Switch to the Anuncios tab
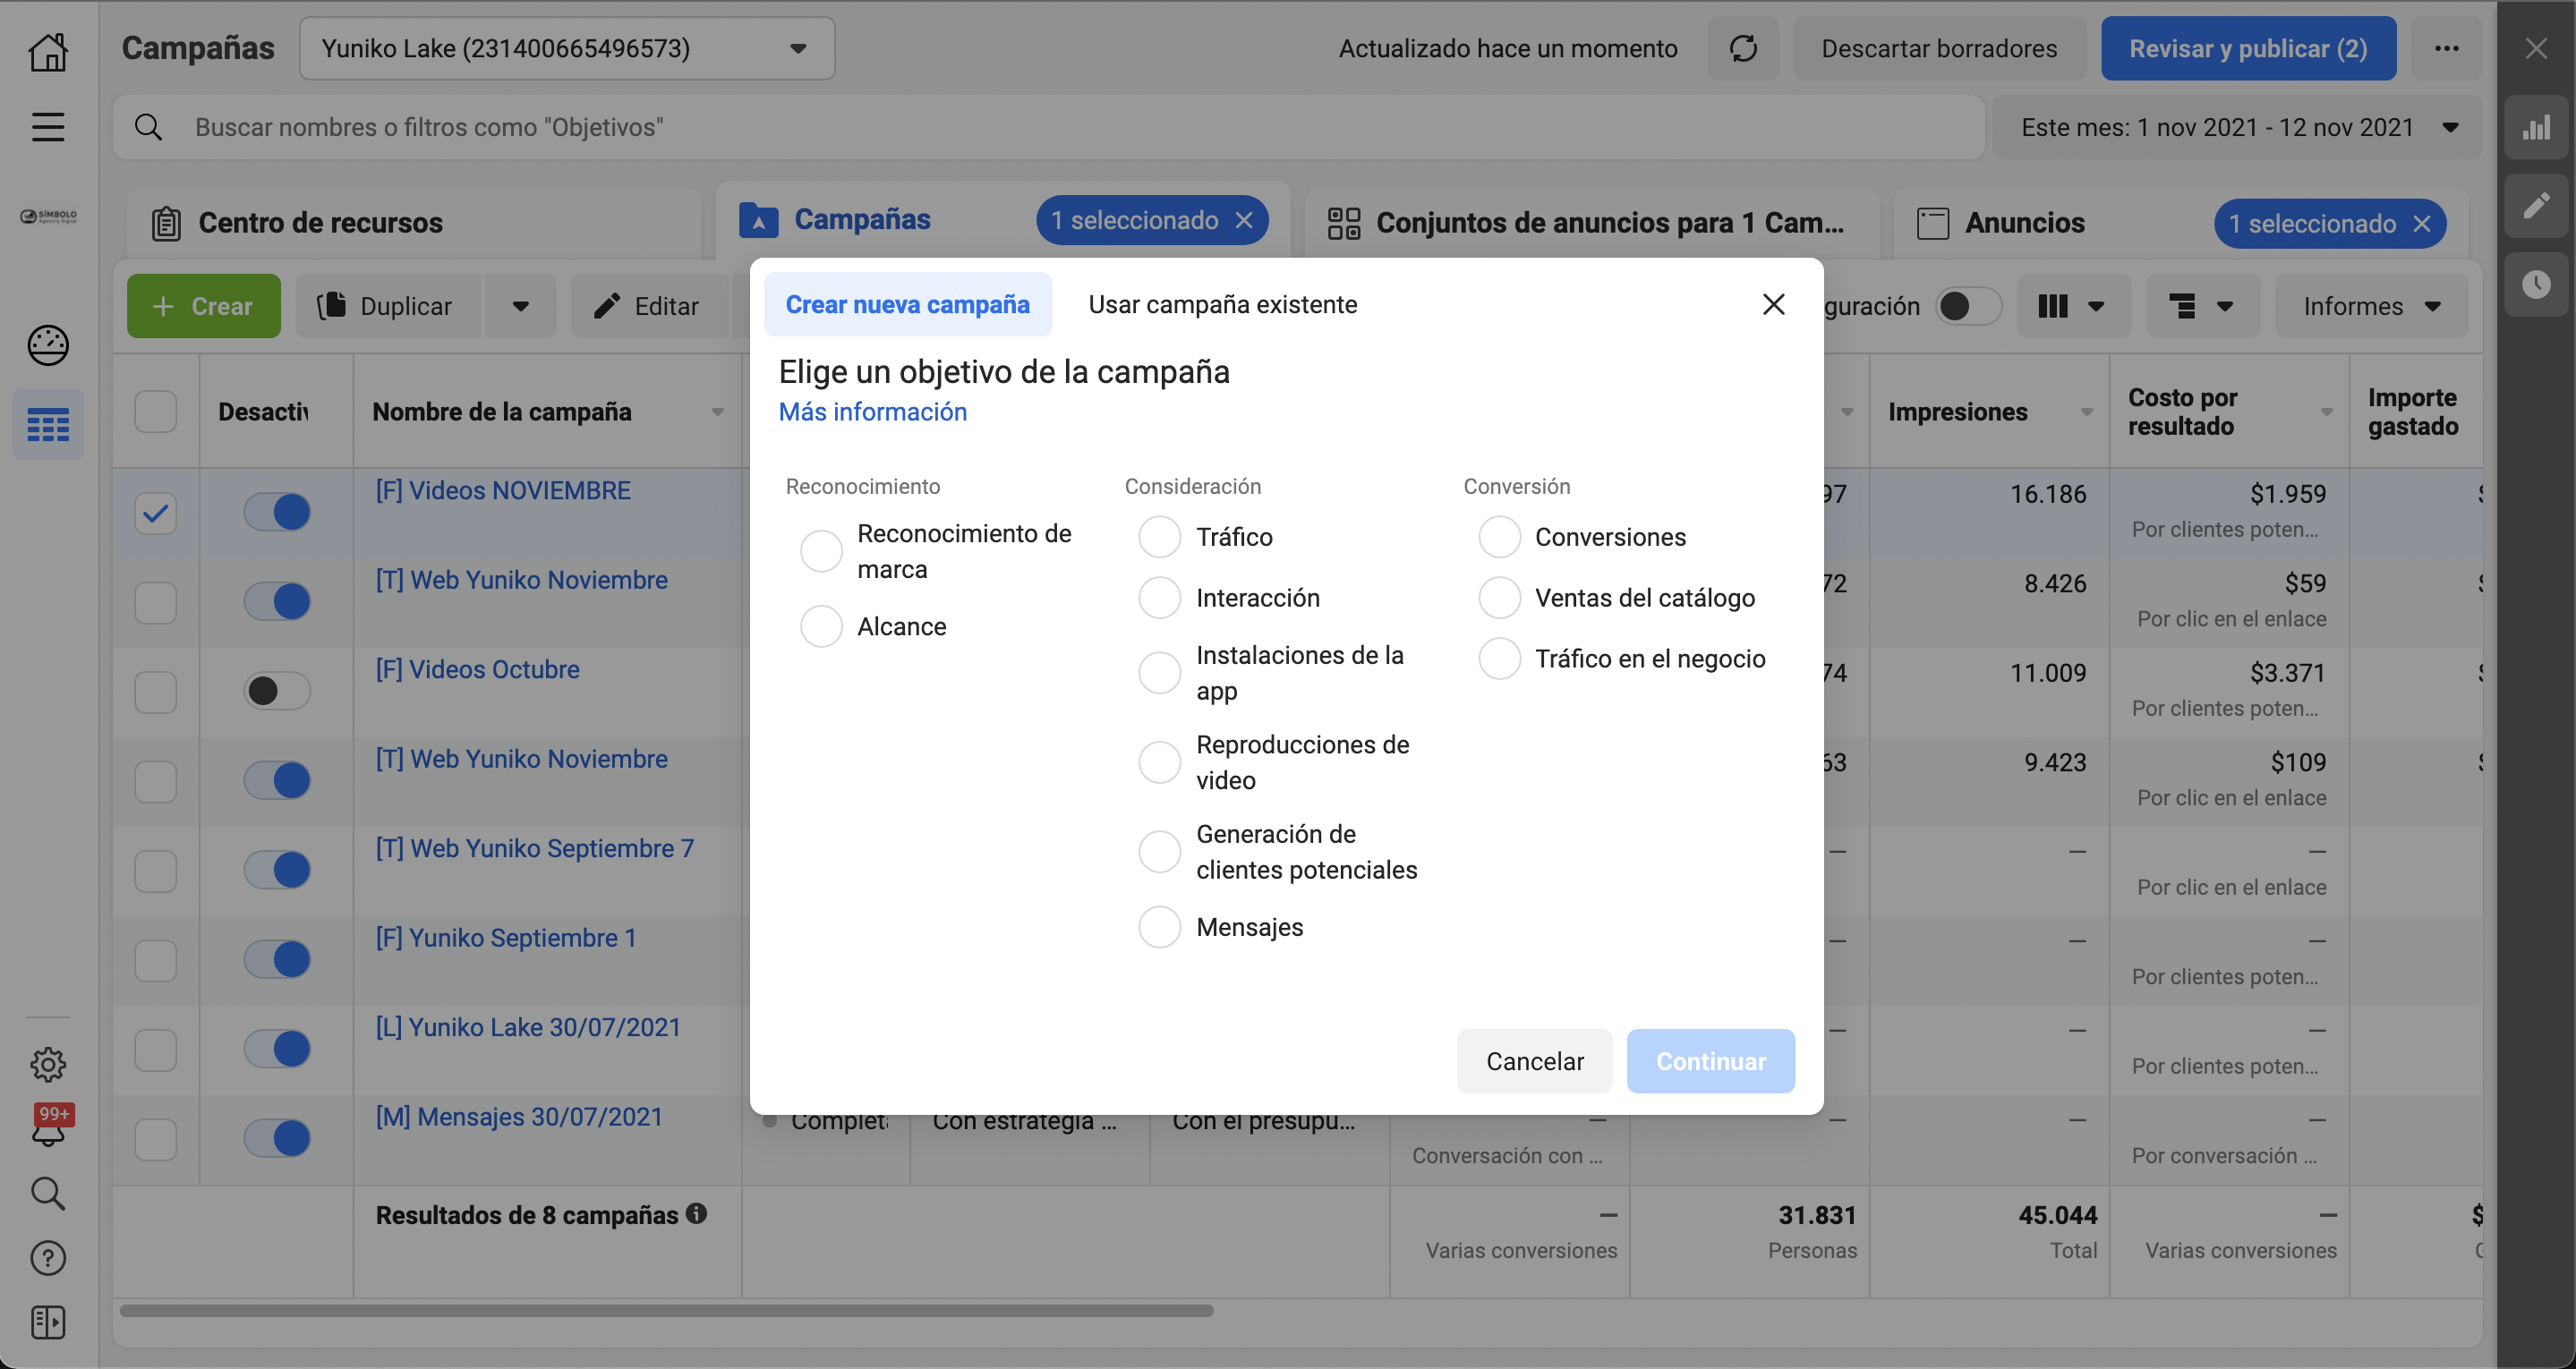Image resolution: width=2576 pixels, height=1369 pixels. [x=2023, y=222]
